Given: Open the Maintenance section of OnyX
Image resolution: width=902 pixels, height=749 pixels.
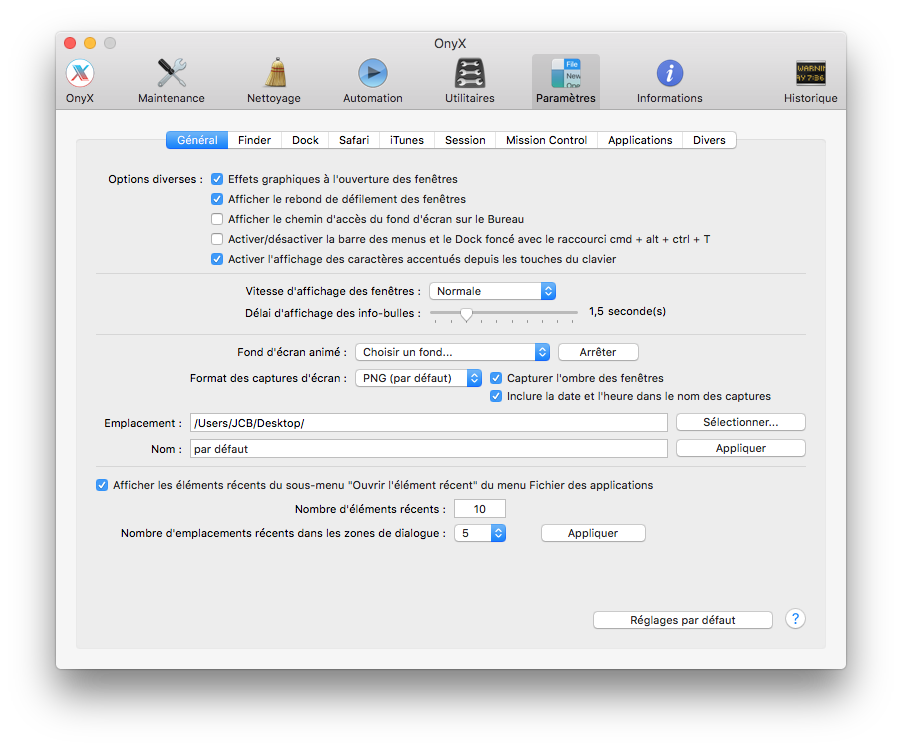Looking at the screenshot, I should coord(170,80).
